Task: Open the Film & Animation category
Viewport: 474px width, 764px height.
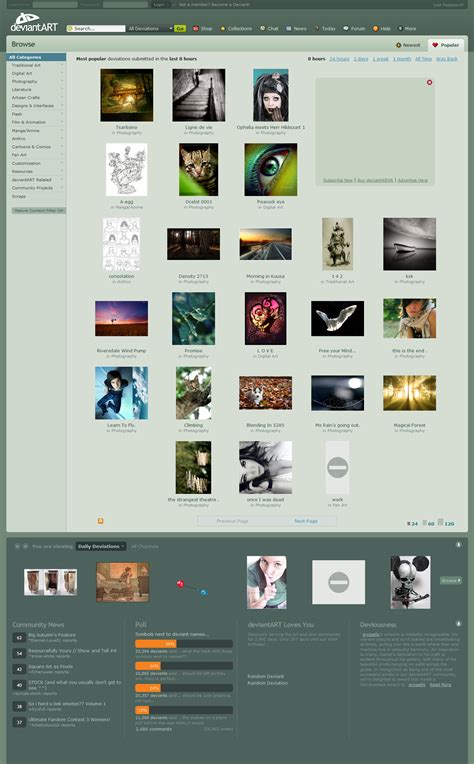Action: click(29, 122)
